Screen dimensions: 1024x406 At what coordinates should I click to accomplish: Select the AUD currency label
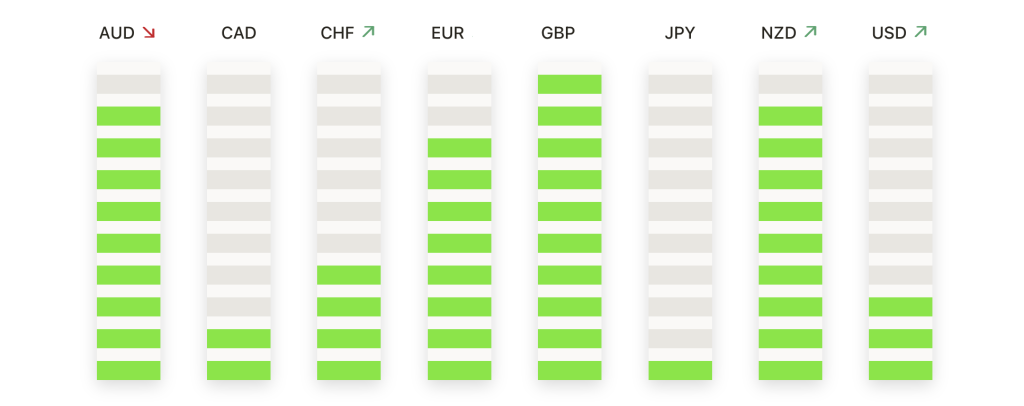[x=117, y=33]
